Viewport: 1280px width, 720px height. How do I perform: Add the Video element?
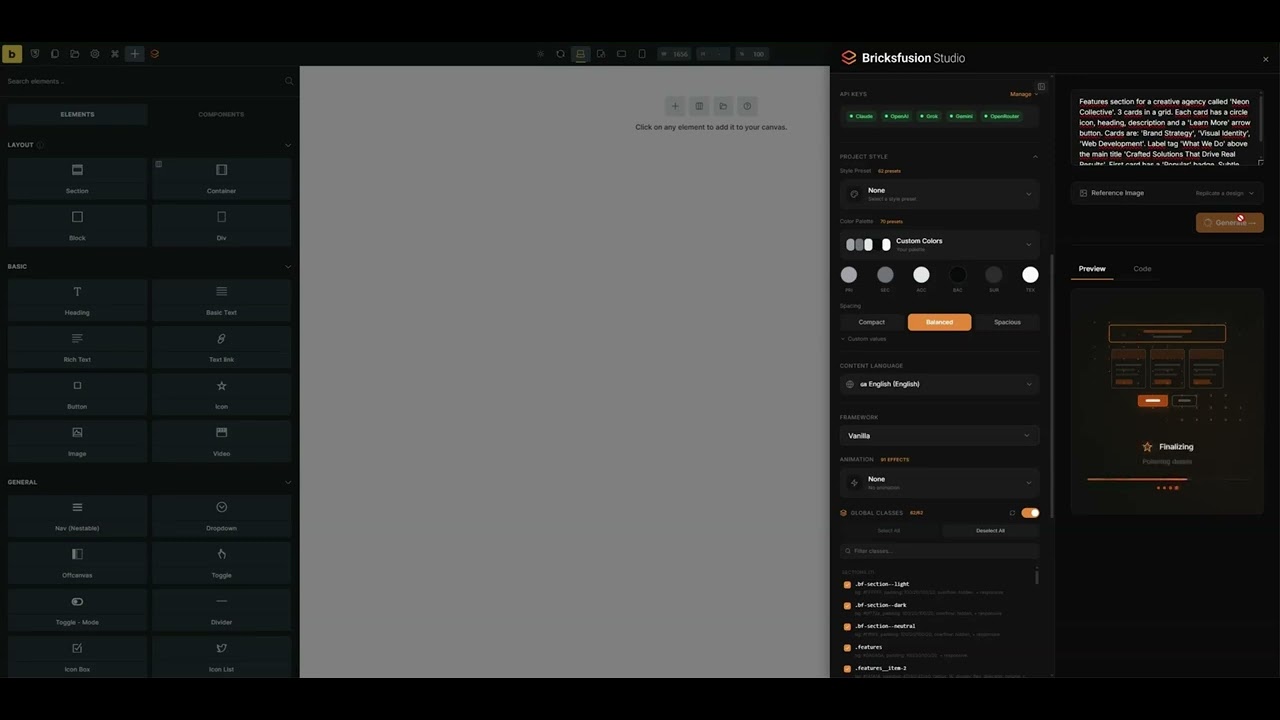pos(221,441)
